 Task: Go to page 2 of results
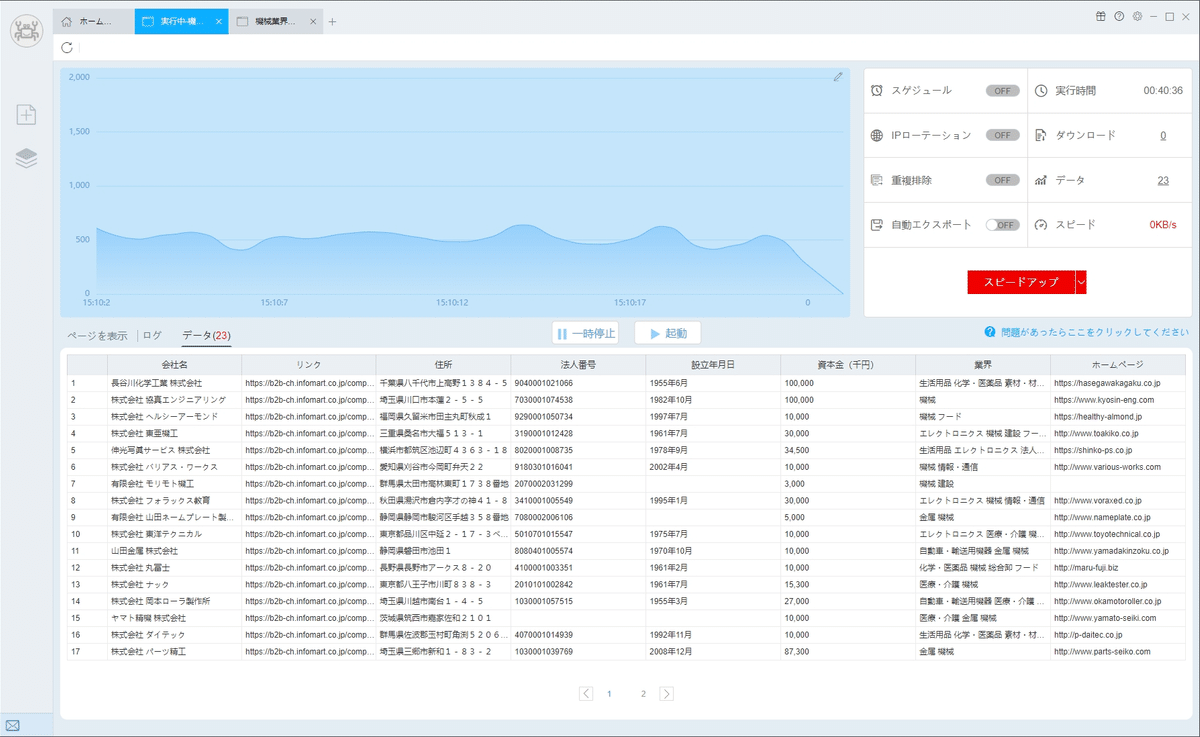click(643, 693)
